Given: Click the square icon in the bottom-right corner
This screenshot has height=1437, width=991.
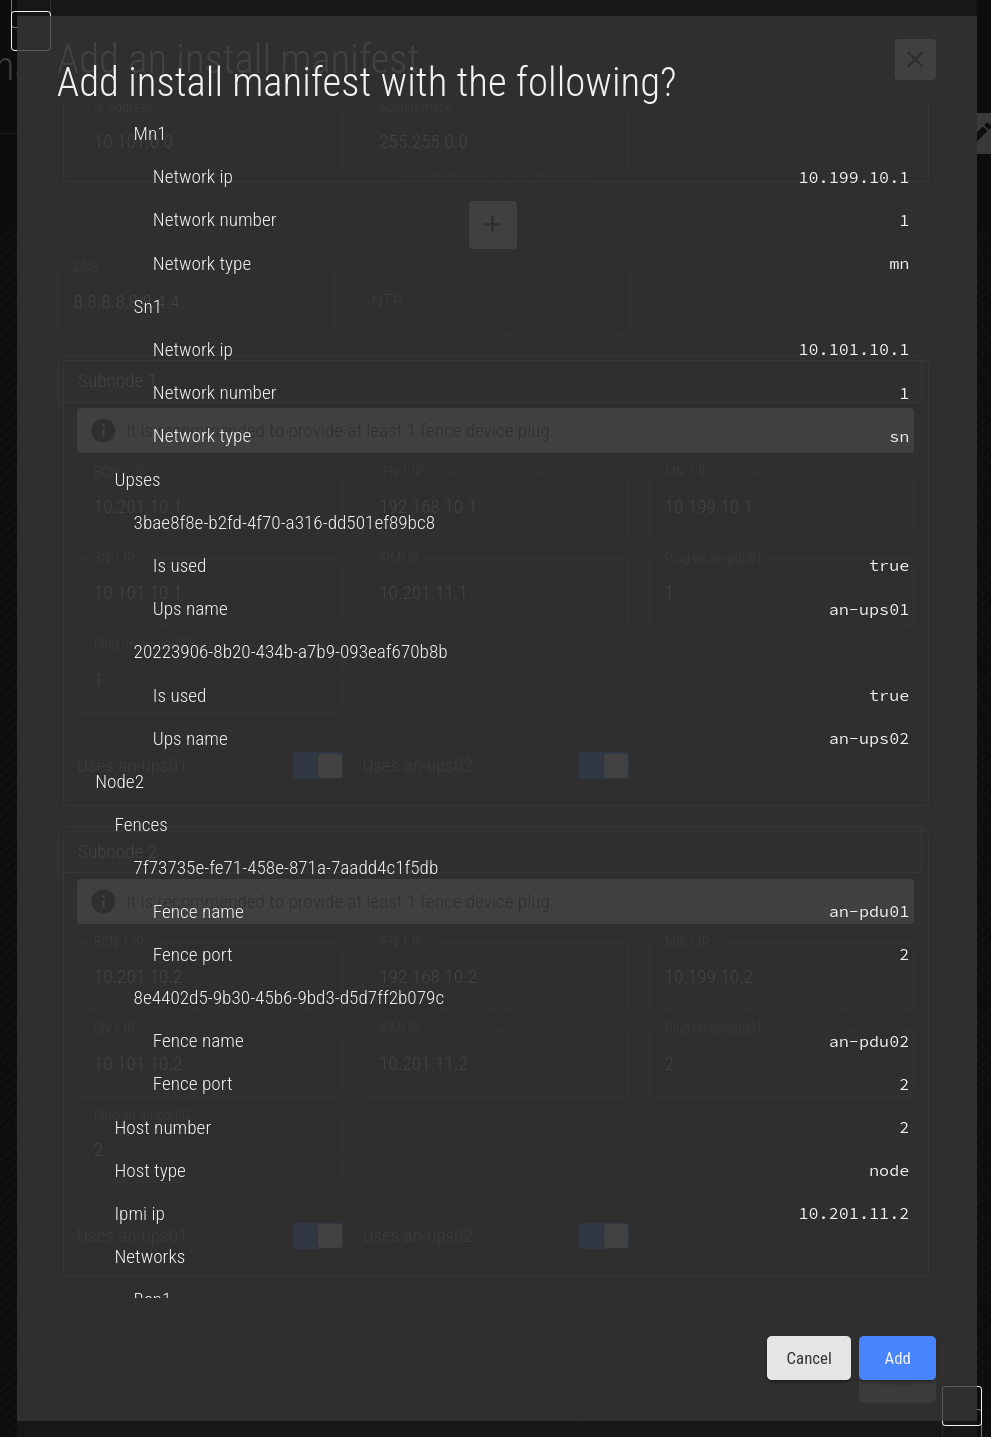Looking at the screenshot, I should (962, 1405).
